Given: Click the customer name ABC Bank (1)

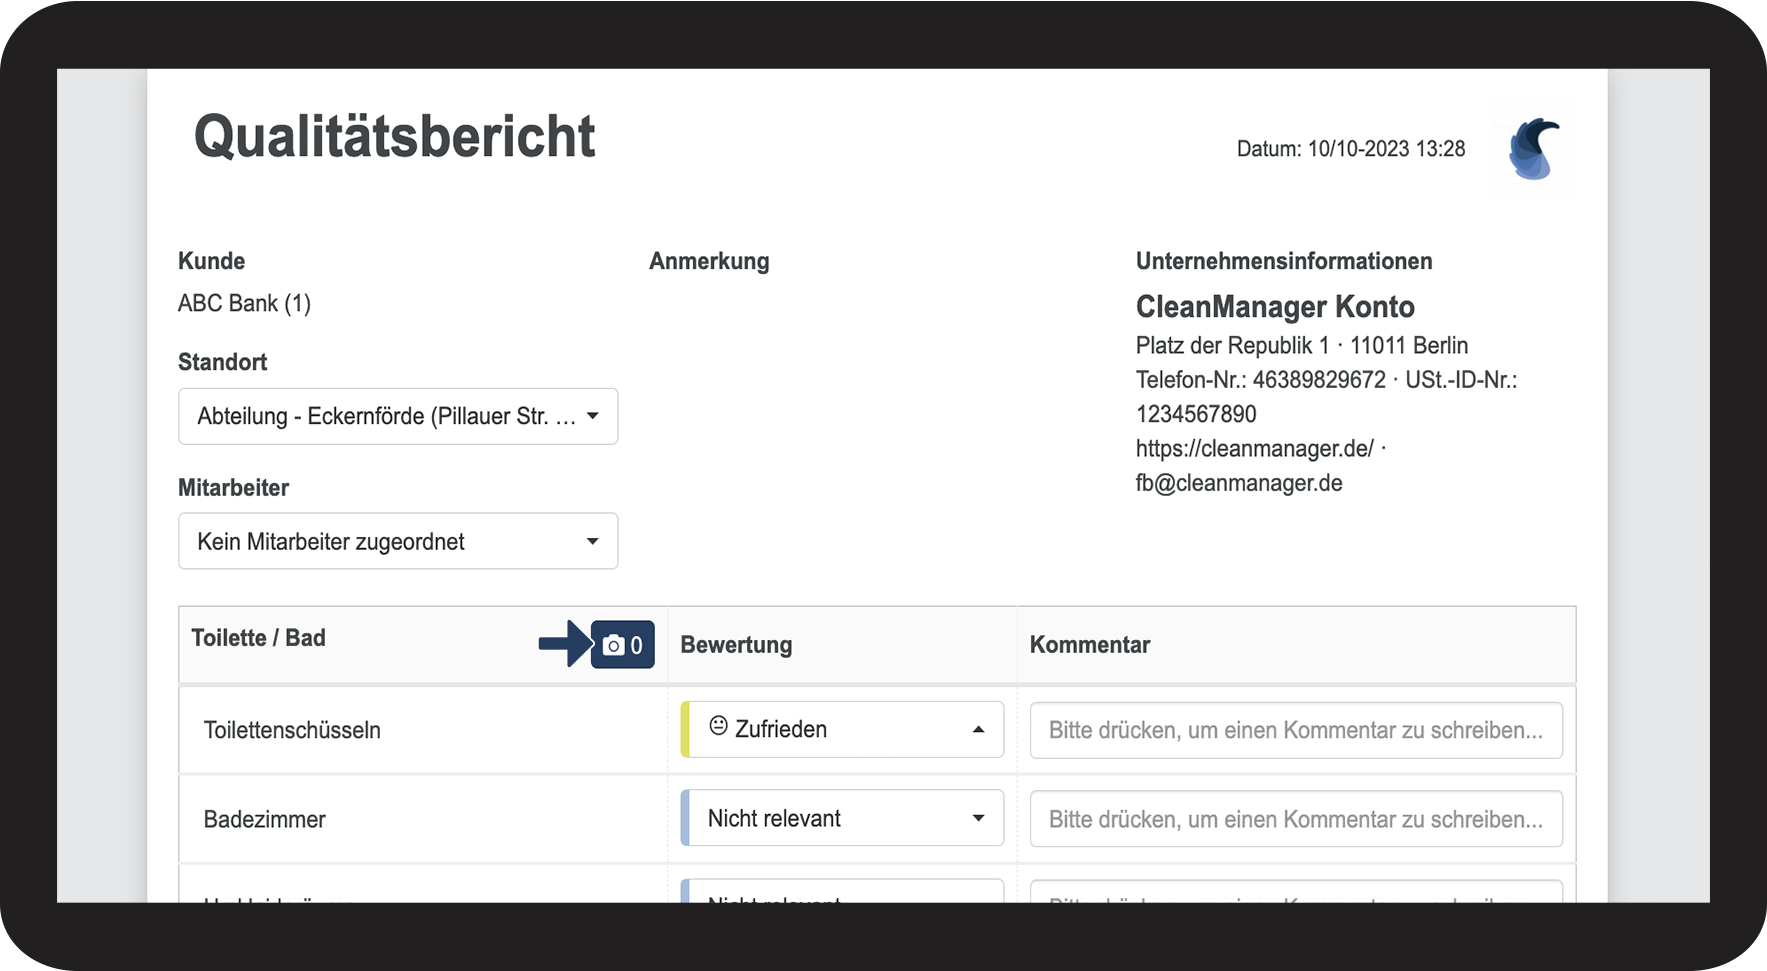Looking at the screenshot, I should tap(244, 303).
